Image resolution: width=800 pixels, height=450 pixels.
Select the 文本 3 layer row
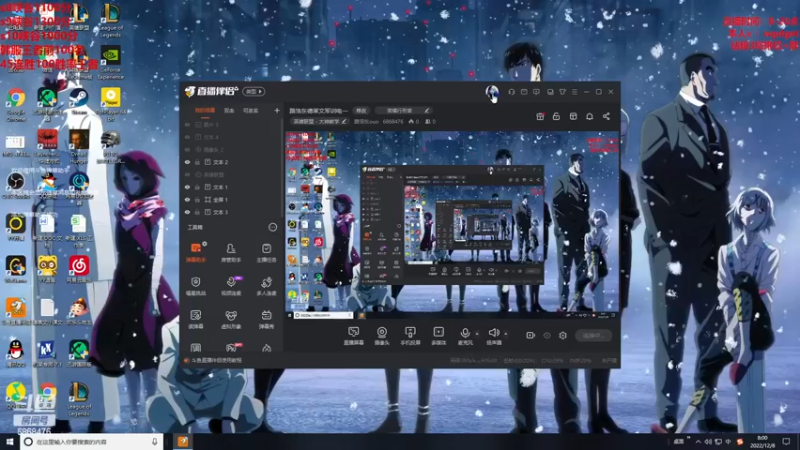232,212
